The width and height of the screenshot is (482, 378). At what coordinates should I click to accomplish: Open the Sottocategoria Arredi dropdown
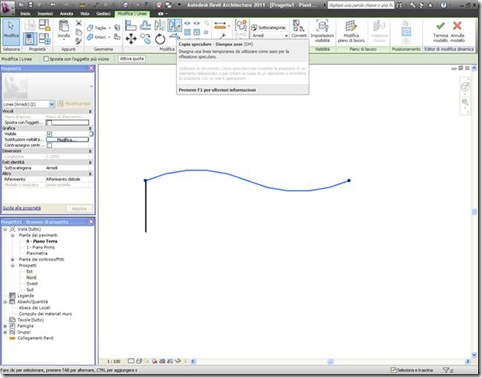(x=270, y=35)
